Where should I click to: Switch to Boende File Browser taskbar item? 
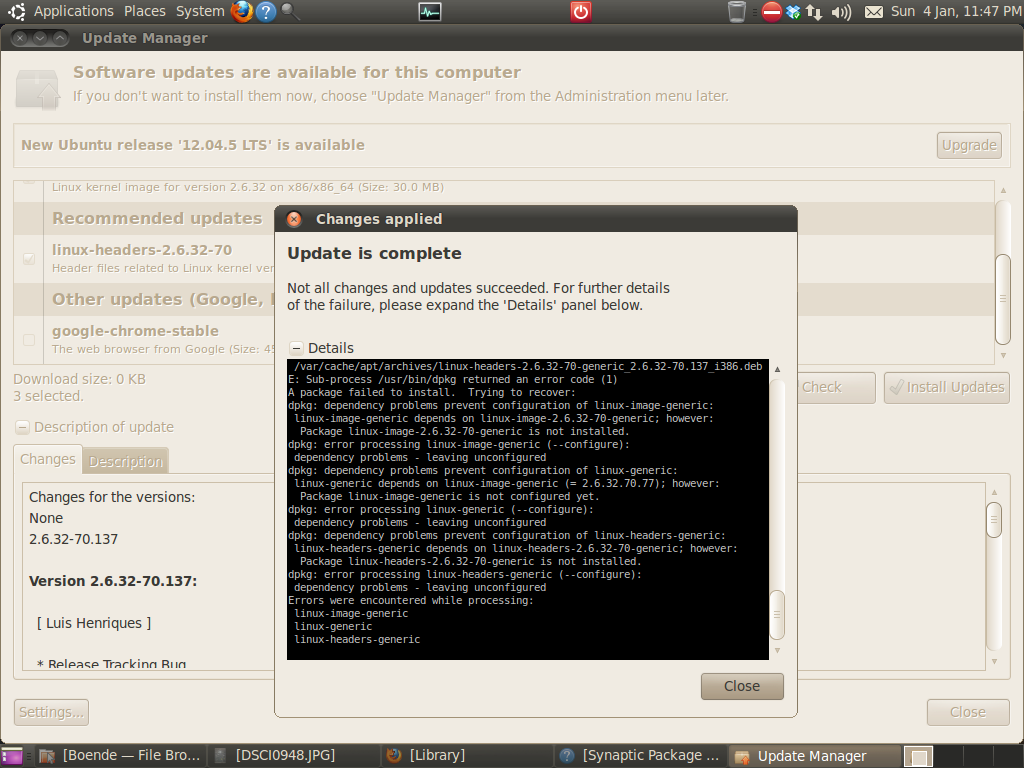120,756
